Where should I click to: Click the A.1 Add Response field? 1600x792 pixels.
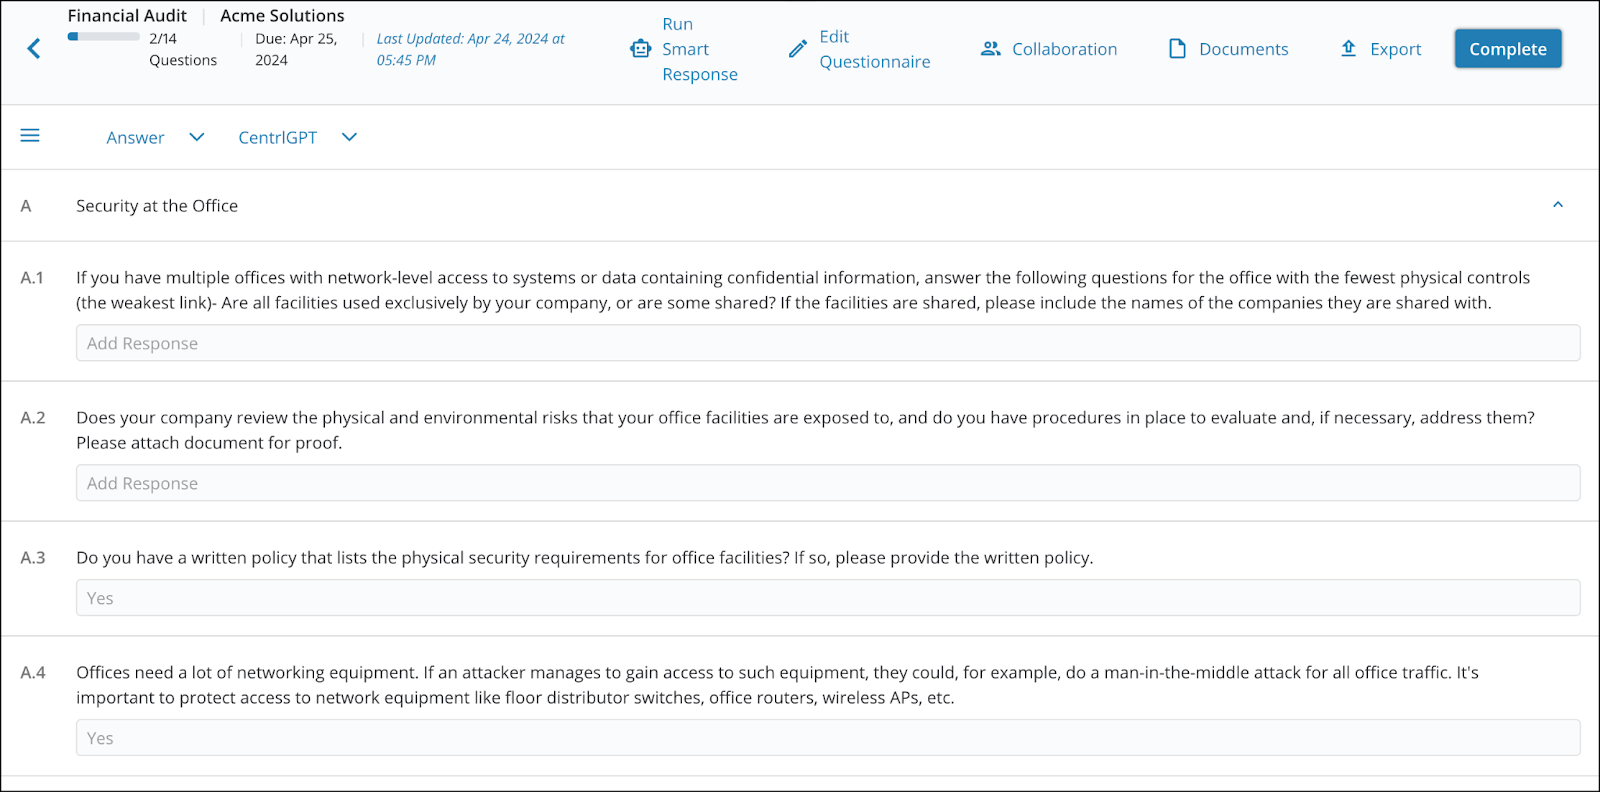click(x=828, y=343)
